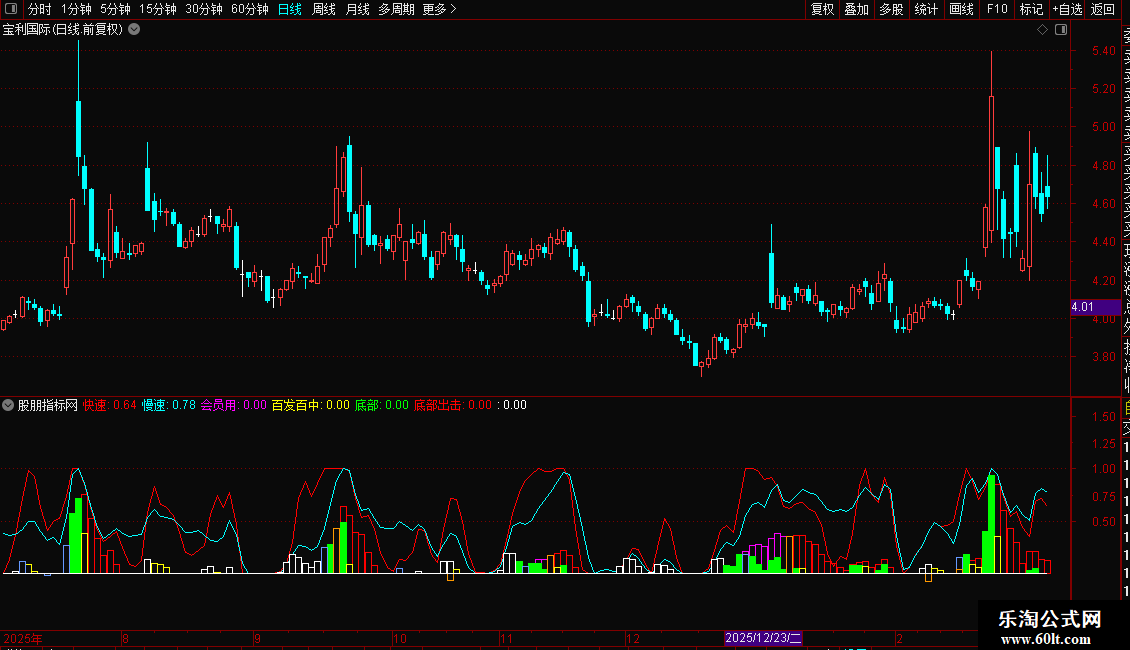
Task: Add stock via +自选 button
Action: (1067, 9)
